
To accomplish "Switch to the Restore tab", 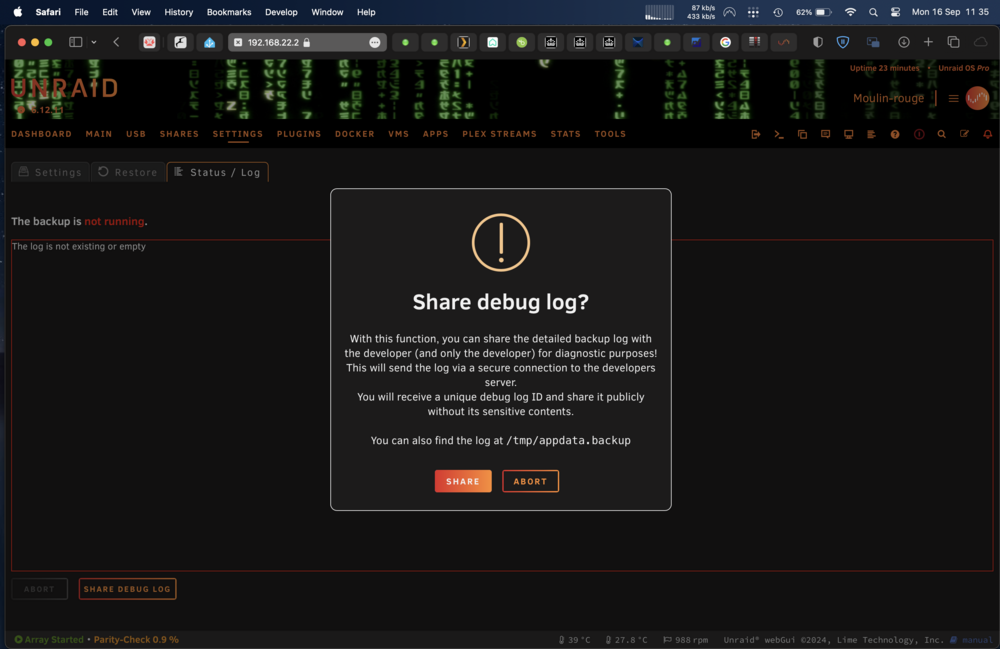I will [x=128, y=172].
